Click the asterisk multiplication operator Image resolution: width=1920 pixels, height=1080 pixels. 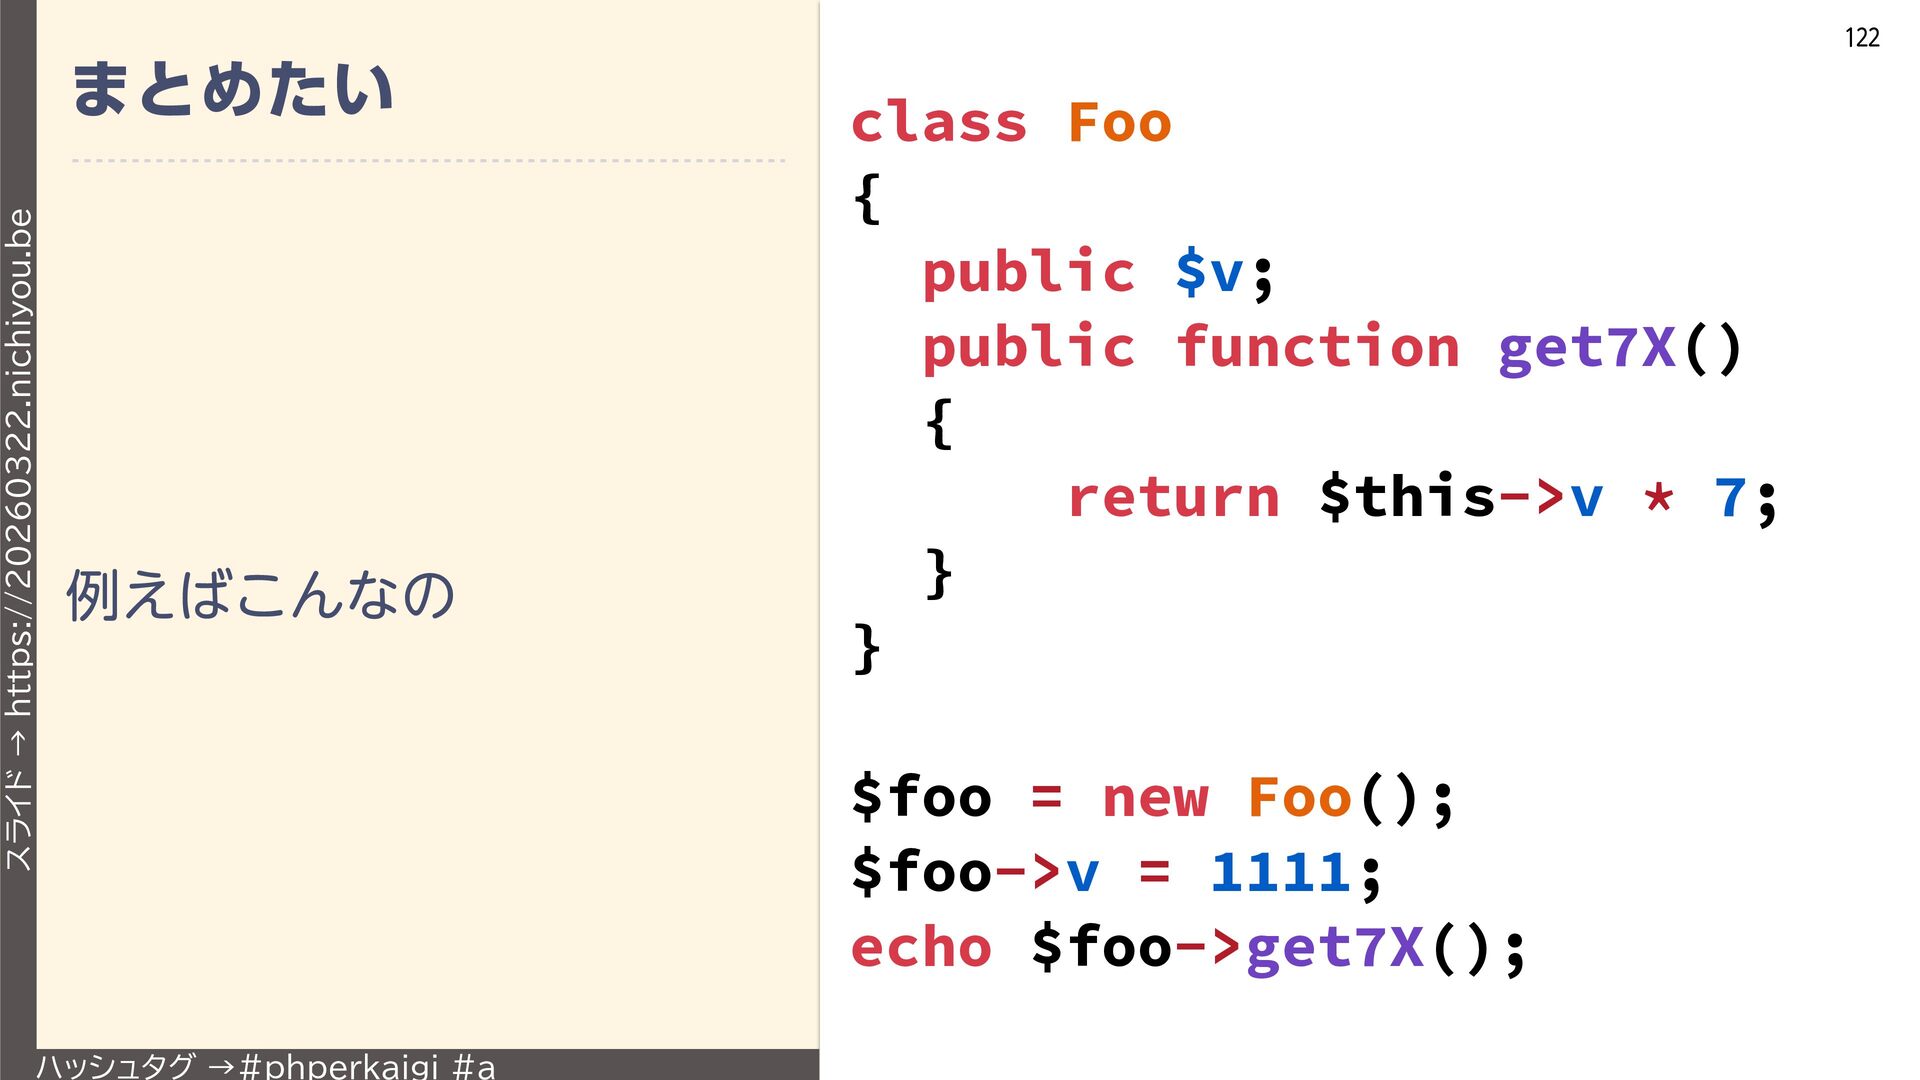point(1658,497)
